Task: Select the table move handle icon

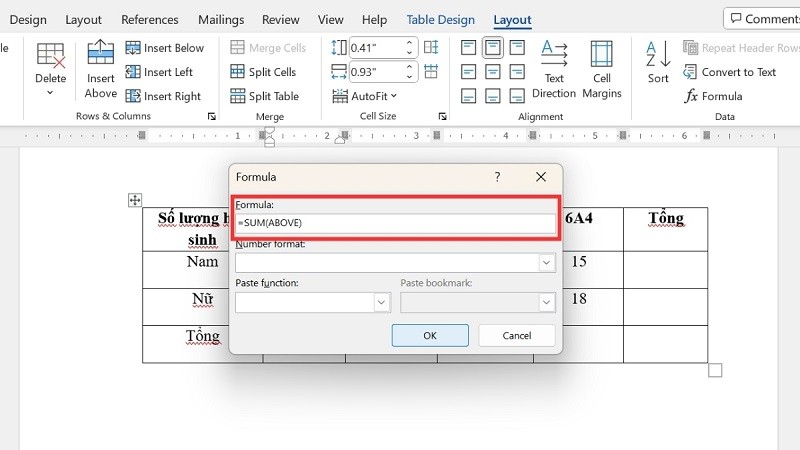Action: point(135,201)
